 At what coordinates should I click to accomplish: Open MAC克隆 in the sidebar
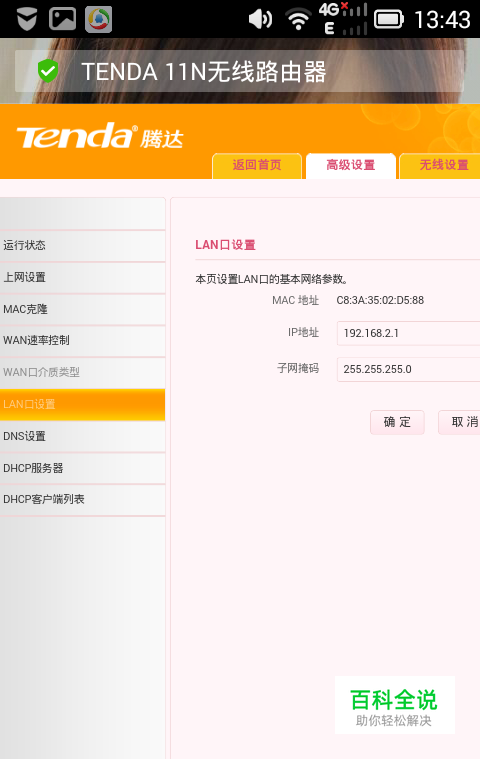82,309
